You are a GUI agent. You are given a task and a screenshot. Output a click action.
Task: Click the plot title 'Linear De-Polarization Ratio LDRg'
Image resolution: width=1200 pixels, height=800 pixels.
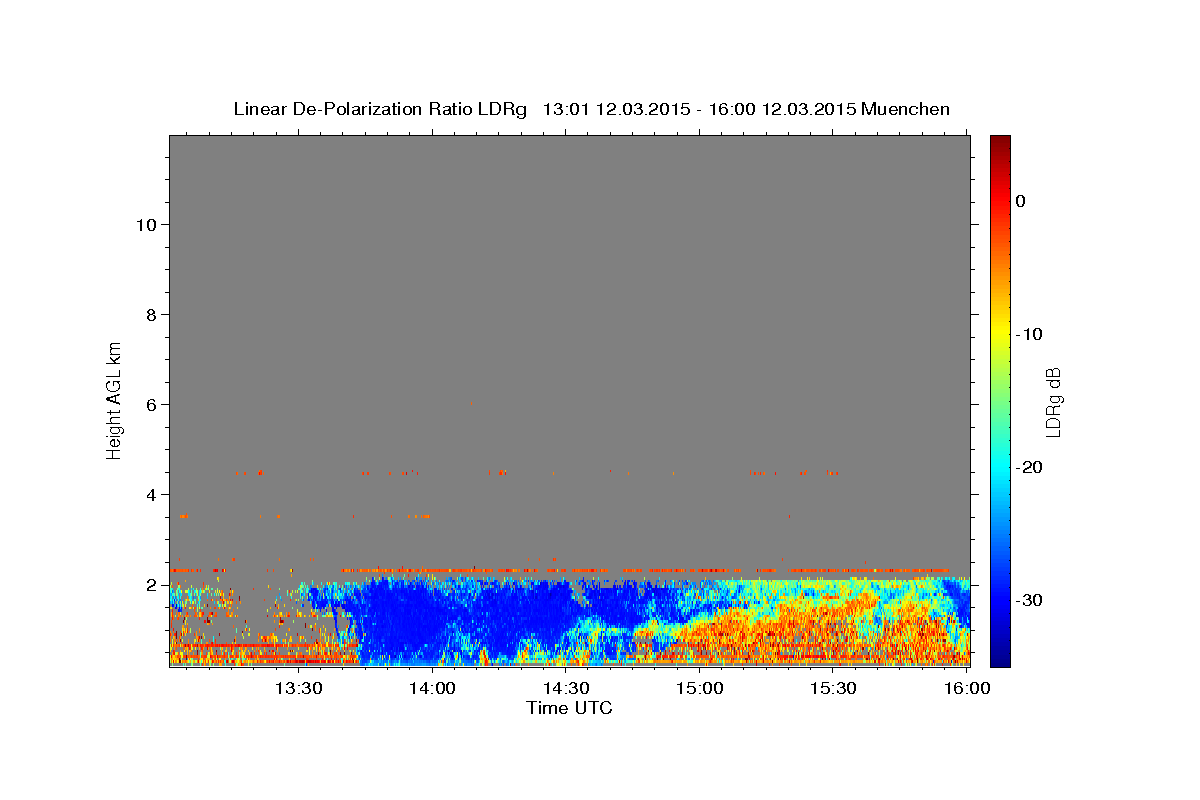coord(380,109)
